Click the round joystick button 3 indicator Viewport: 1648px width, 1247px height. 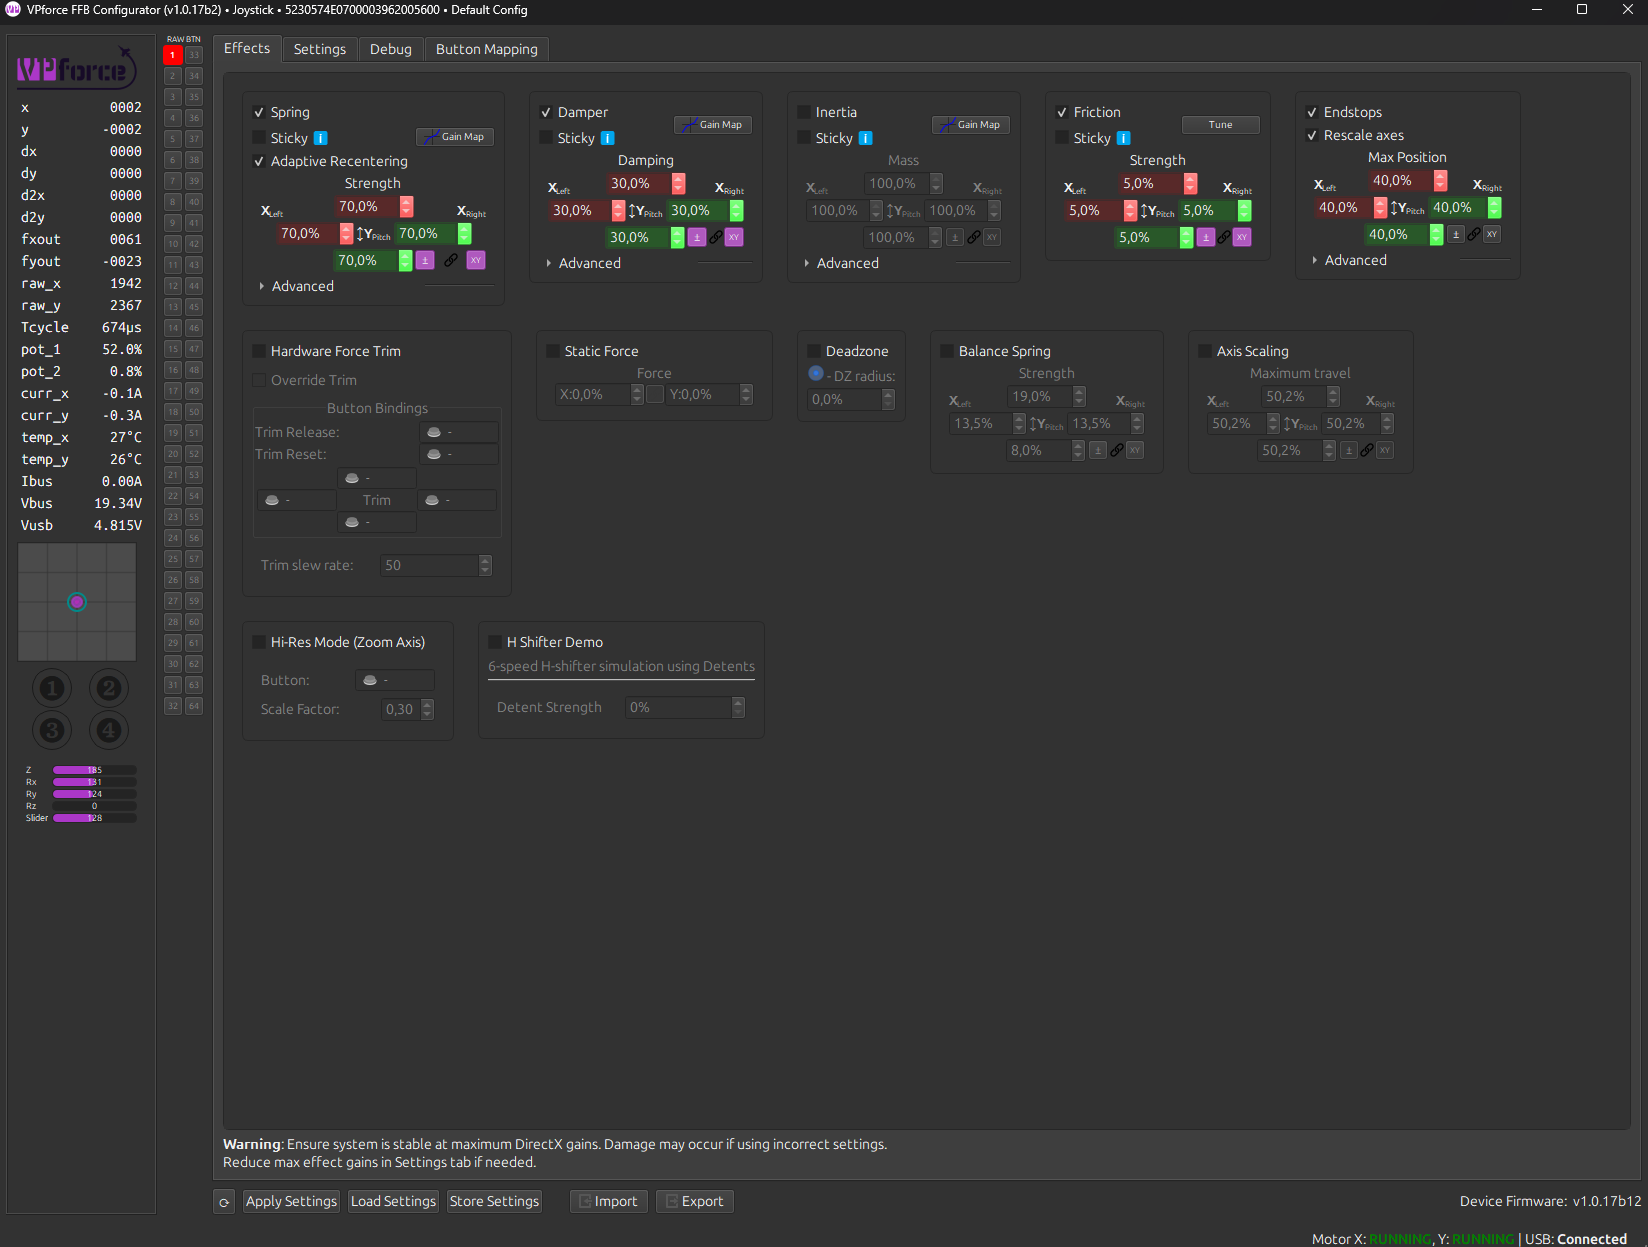[52, 731]
